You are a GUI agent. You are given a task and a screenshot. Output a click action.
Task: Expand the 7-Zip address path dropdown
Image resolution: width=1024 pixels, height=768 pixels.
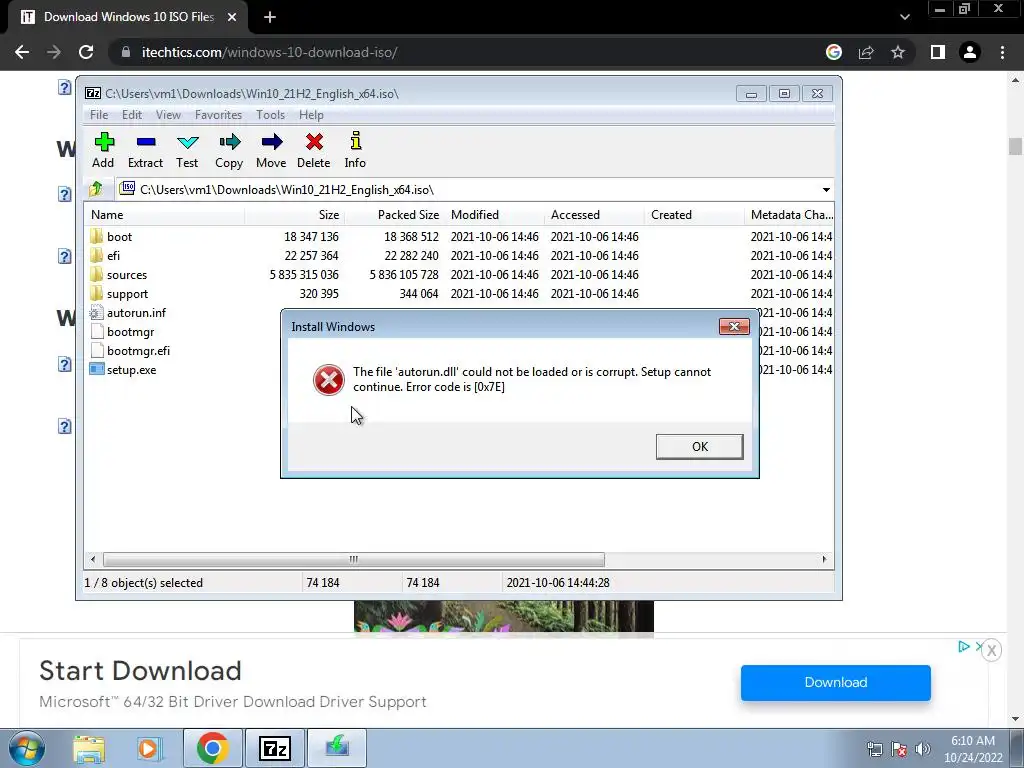click(x=826, y=190)
